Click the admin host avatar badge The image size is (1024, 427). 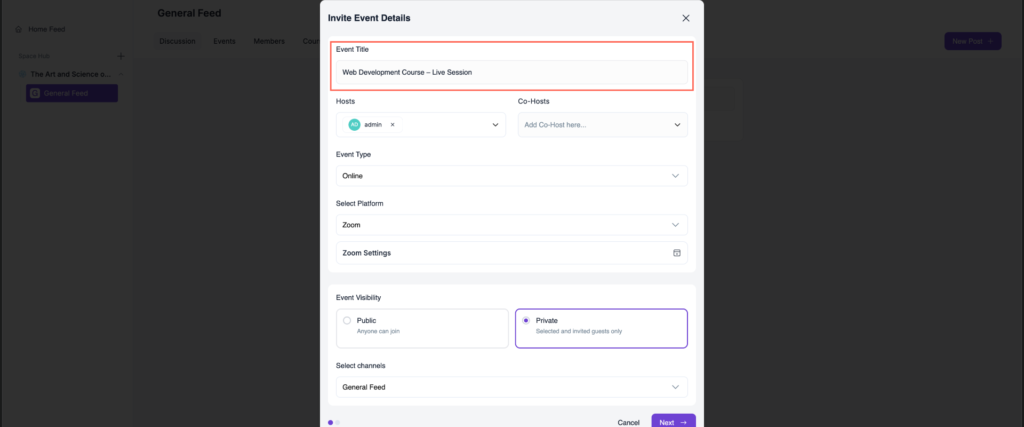(x=354, y=125)
